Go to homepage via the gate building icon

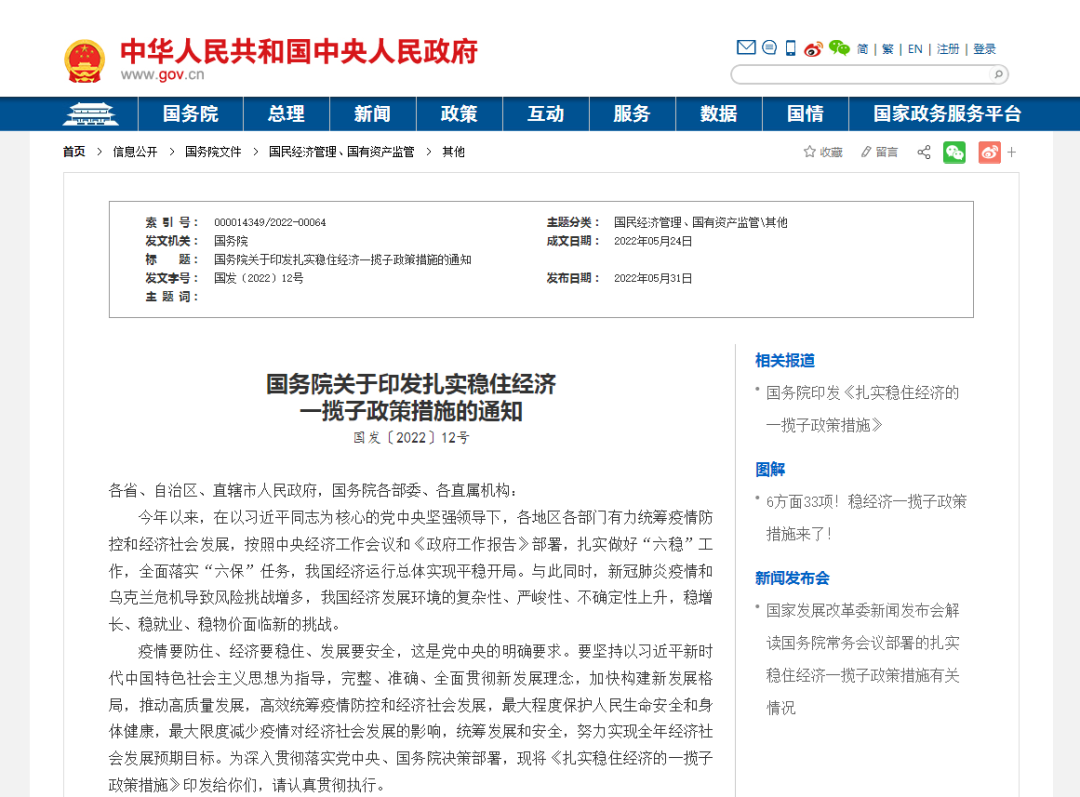click(90, 114)
